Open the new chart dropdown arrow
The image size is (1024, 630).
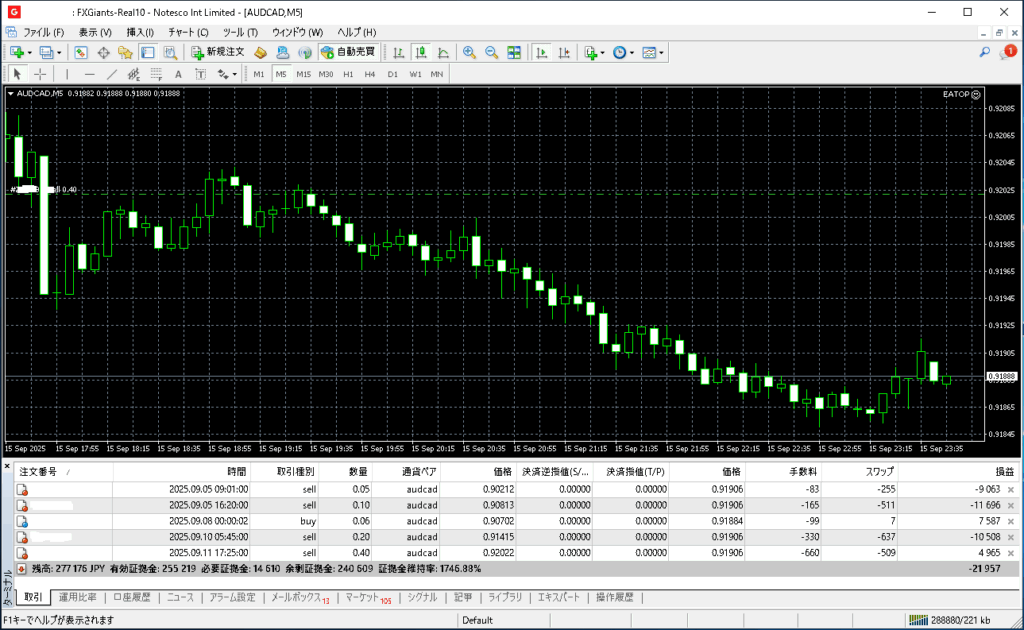click(30, 52)
